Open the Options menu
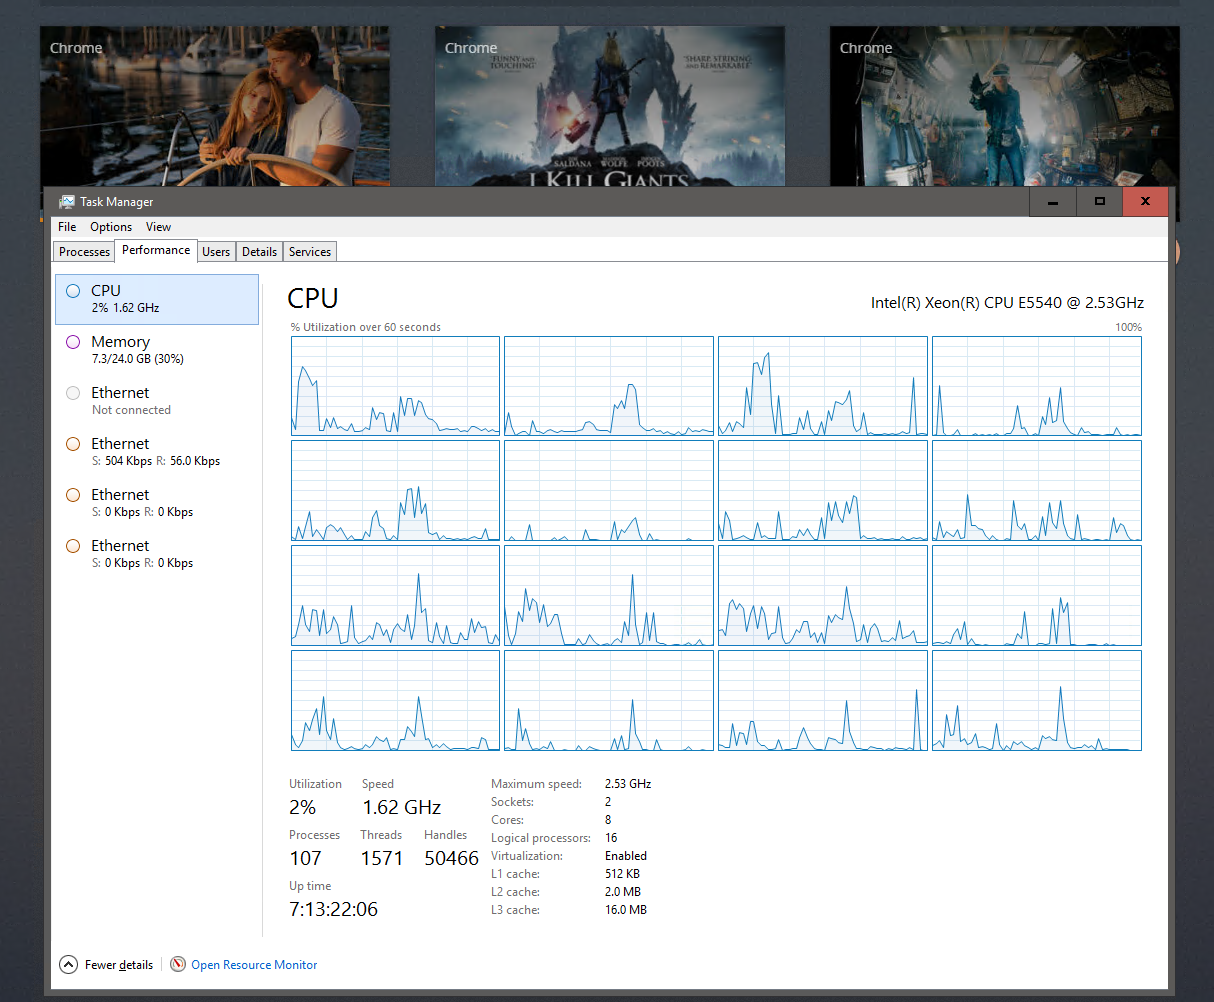 click(x=111, y=227)
